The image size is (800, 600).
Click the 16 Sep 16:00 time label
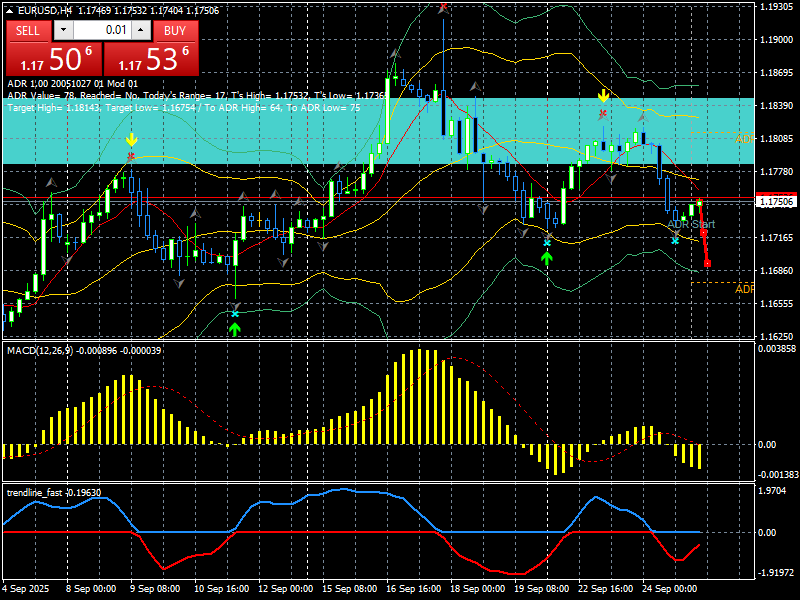pos(414,589)
